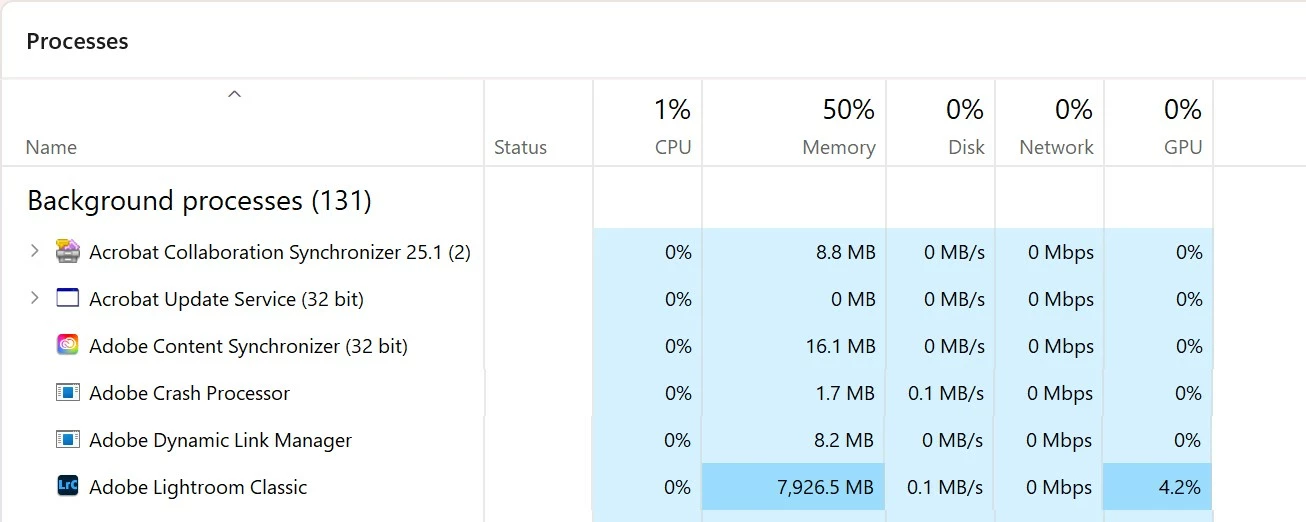Sort processes by Memory usage
The height and width of the screenshot is (522, 1306).
838,147
